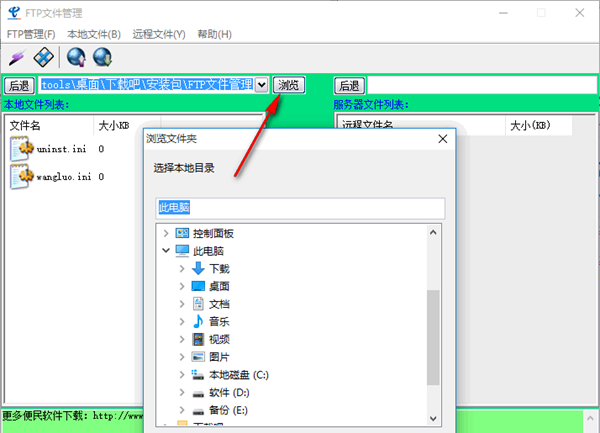
Task: Click the folder tree scrollbar thumb
Action: coord(433,337)
